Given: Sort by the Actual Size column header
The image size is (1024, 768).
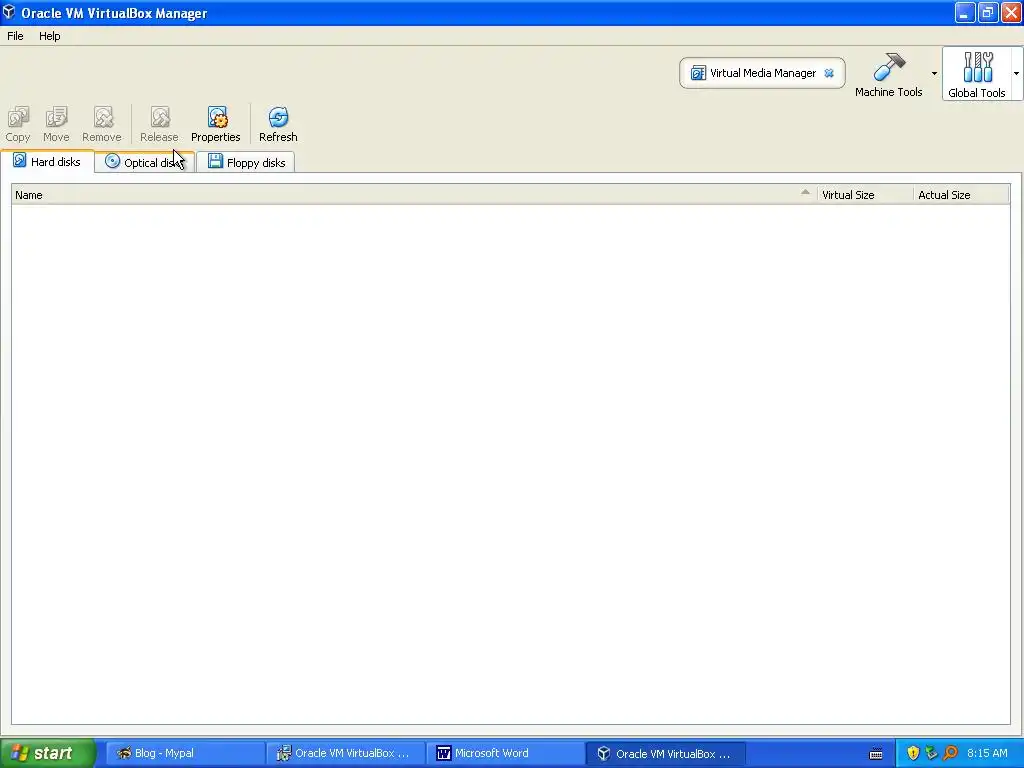Looking at the screenshot, I should click(x=961, y=195).
